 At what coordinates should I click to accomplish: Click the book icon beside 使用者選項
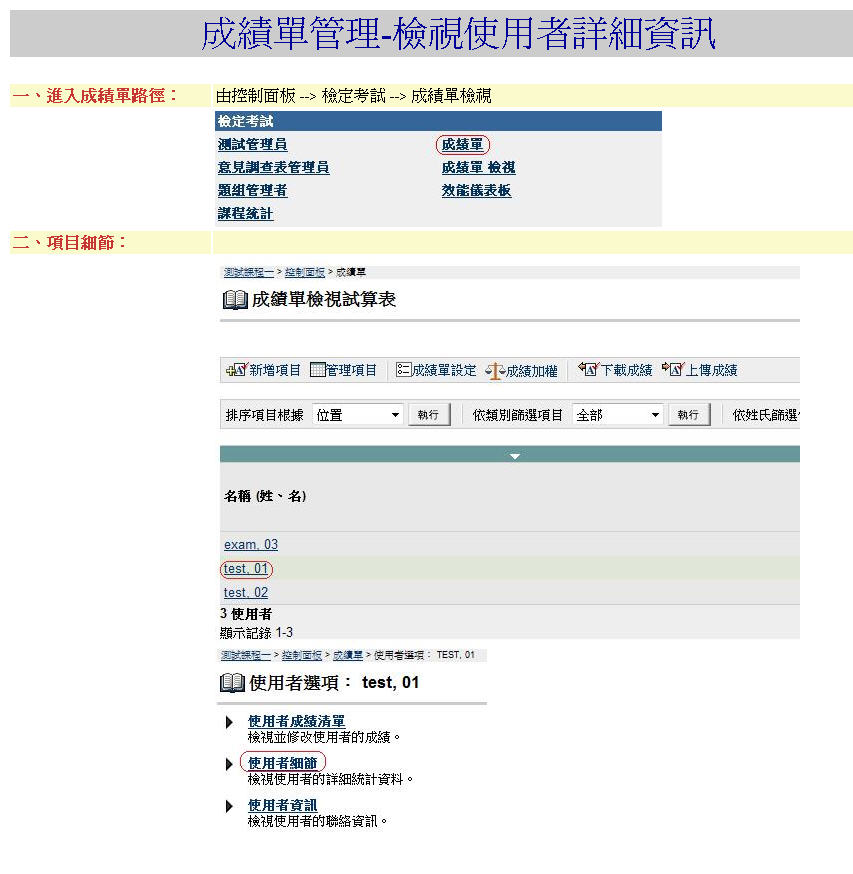coord(232,683)
